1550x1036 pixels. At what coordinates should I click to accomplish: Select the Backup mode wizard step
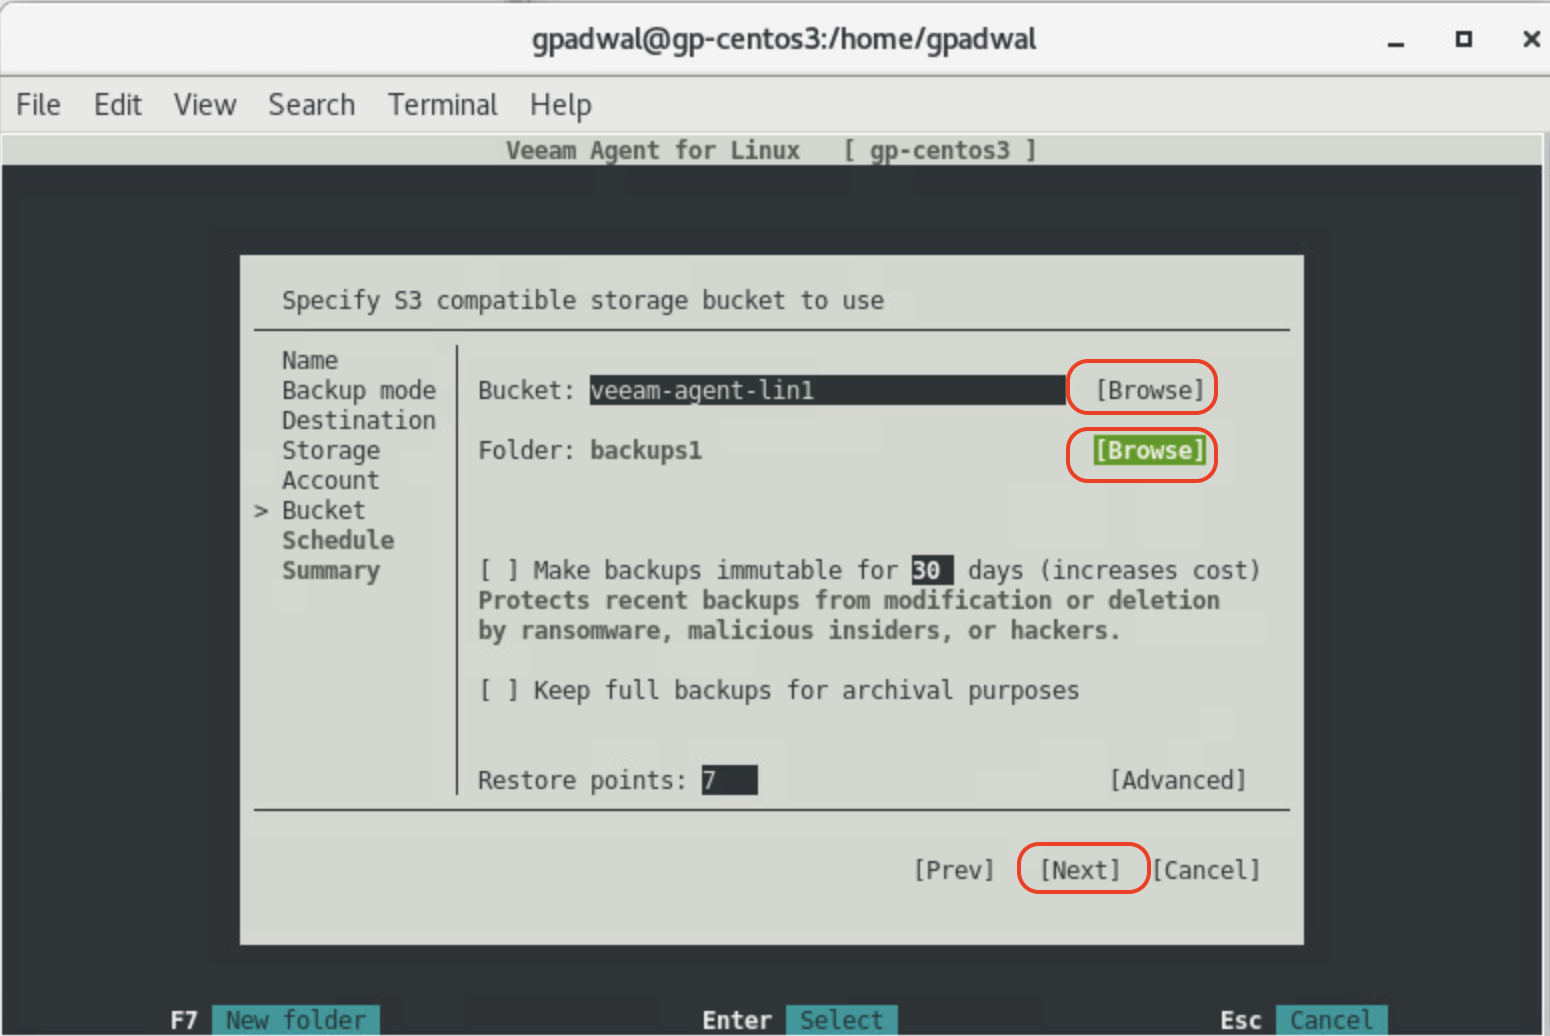point(359,390)
